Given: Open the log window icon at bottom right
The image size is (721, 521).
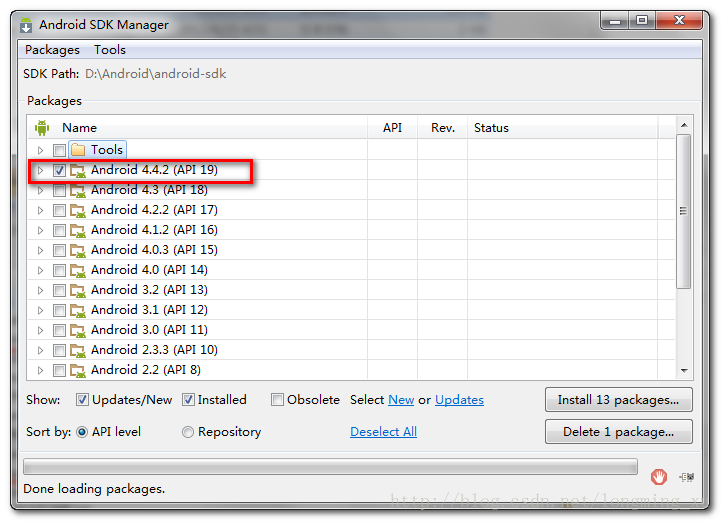Looking at the screenshot, I should tap(687, 477).
